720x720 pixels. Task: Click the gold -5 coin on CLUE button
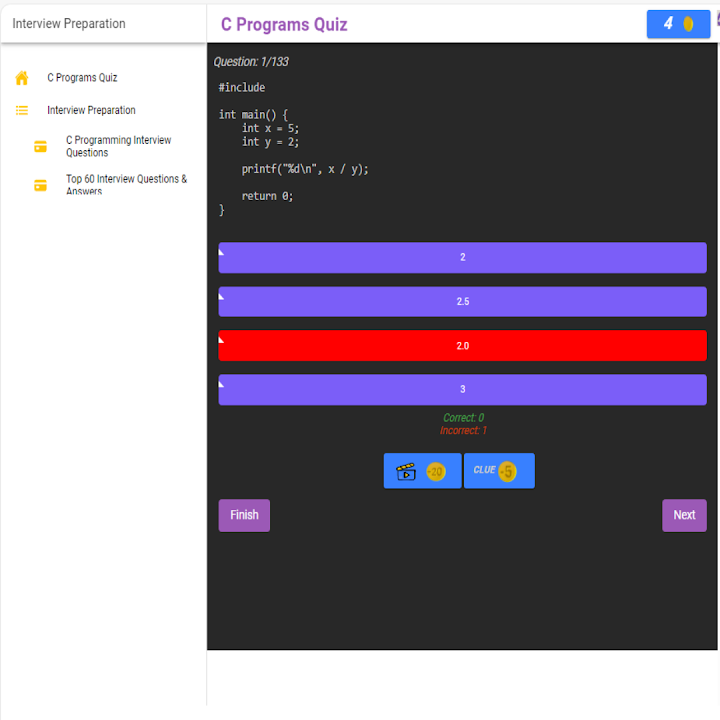[507, 471]
